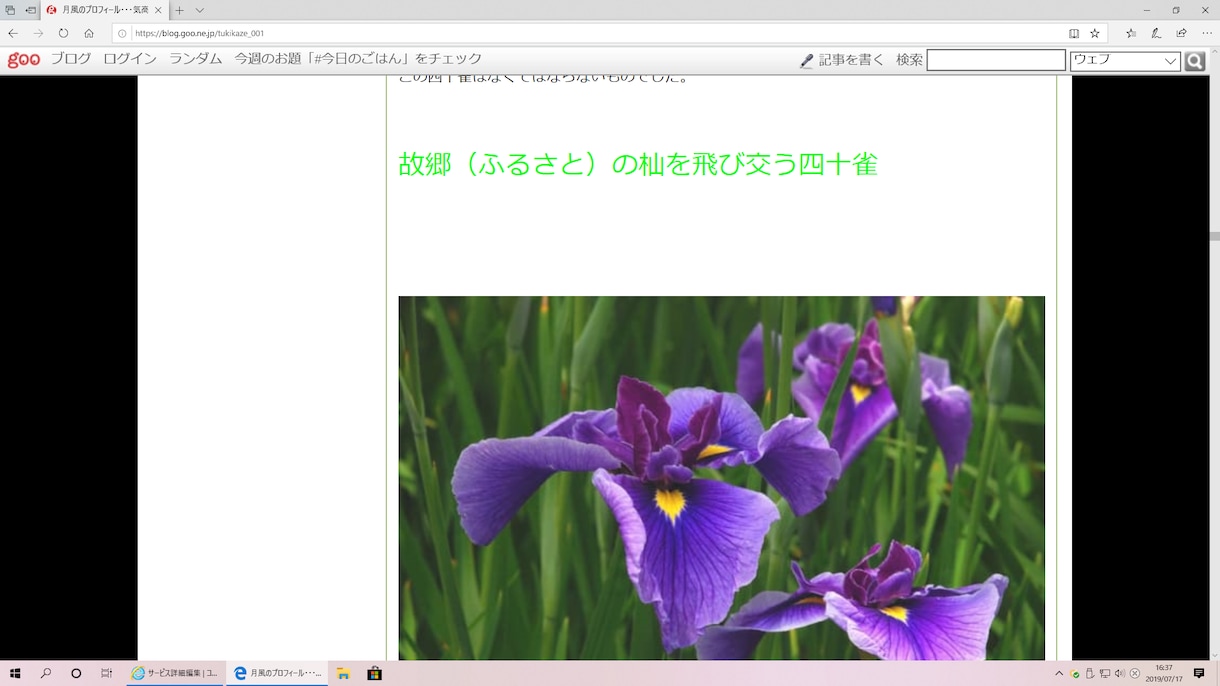Click the volume speaker tray icon
The height and width of the screenshot is (686, 1220).
pos(1120,673)
